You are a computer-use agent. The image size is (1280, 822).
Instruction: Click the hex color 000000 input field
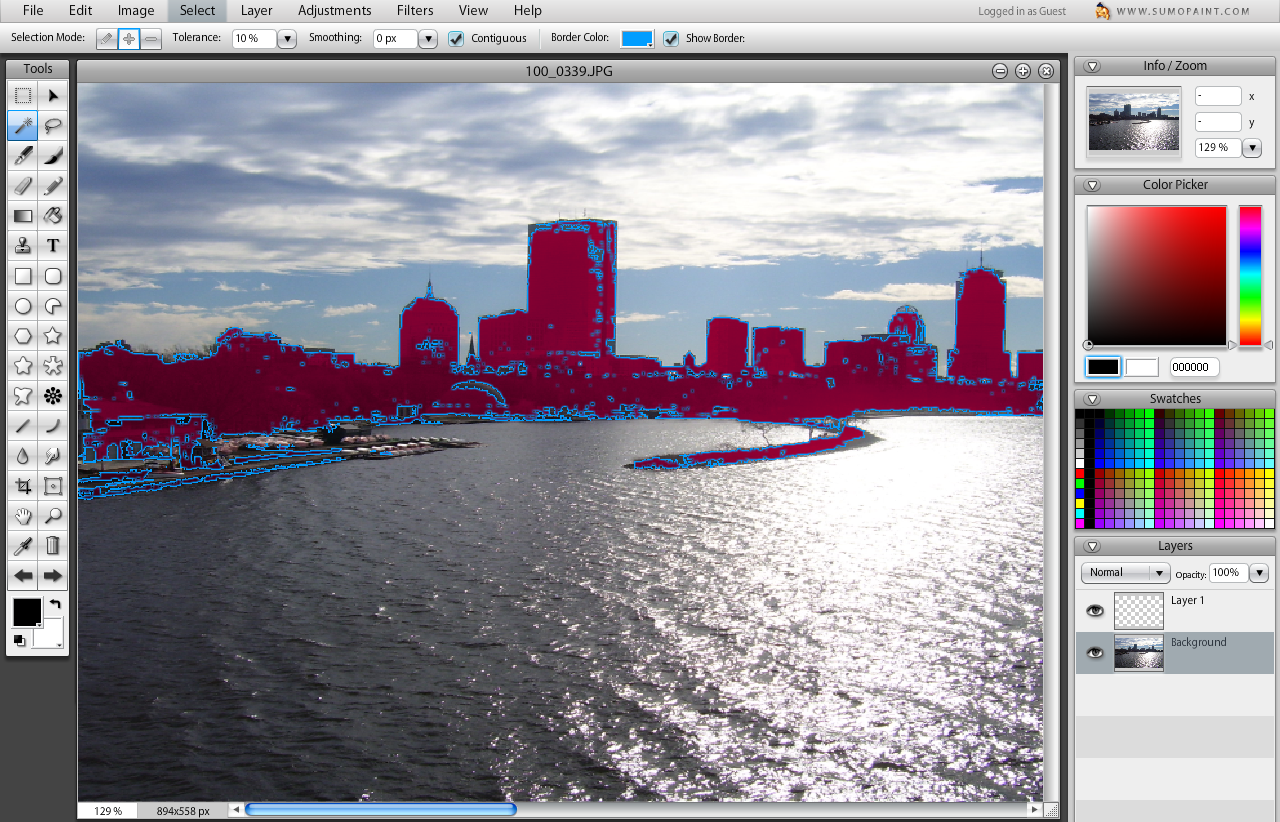(1194, 367)
